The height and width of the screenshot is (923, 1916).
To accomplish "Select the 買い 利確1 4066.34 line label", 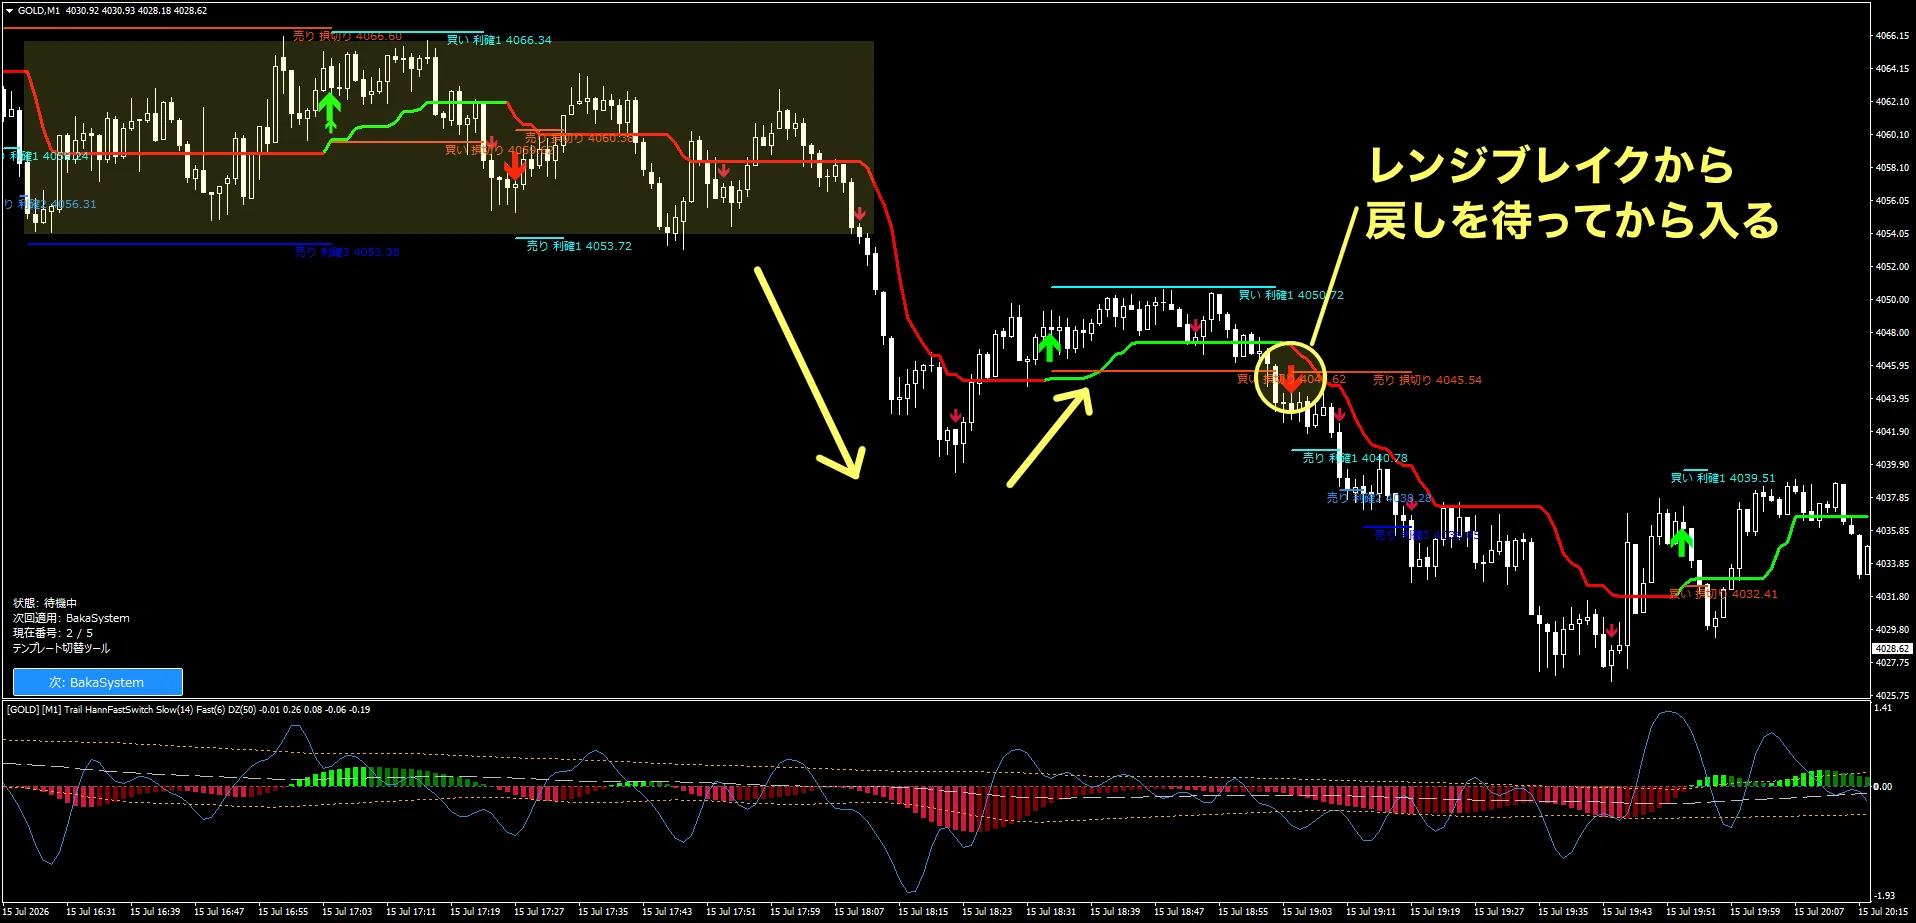I will (499, 40).
